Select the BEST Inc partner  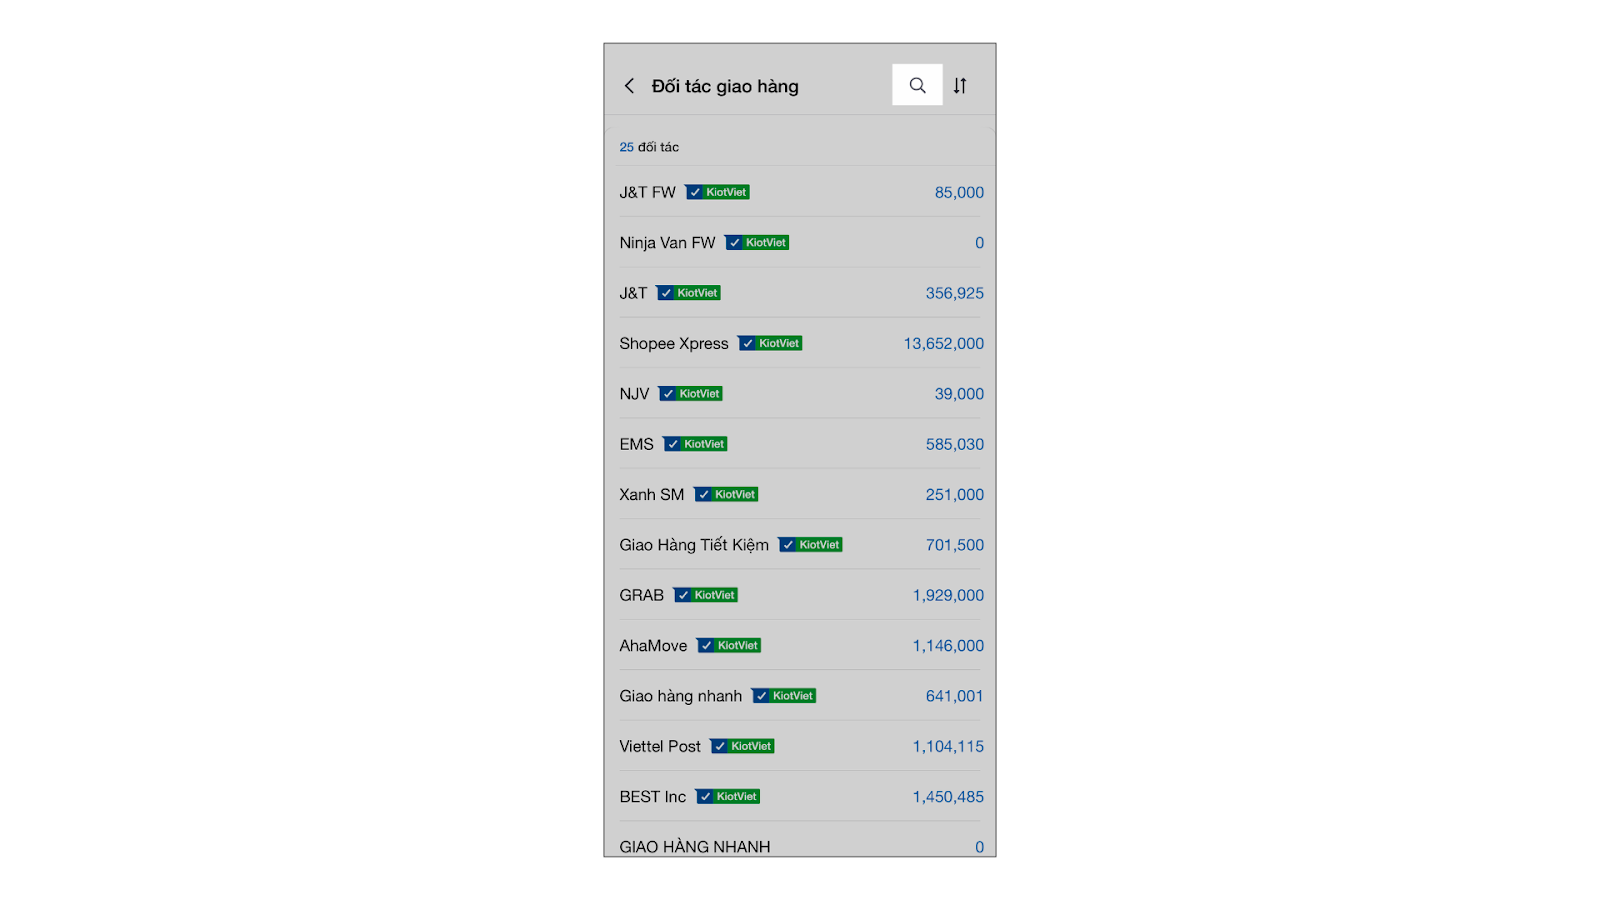652,797
